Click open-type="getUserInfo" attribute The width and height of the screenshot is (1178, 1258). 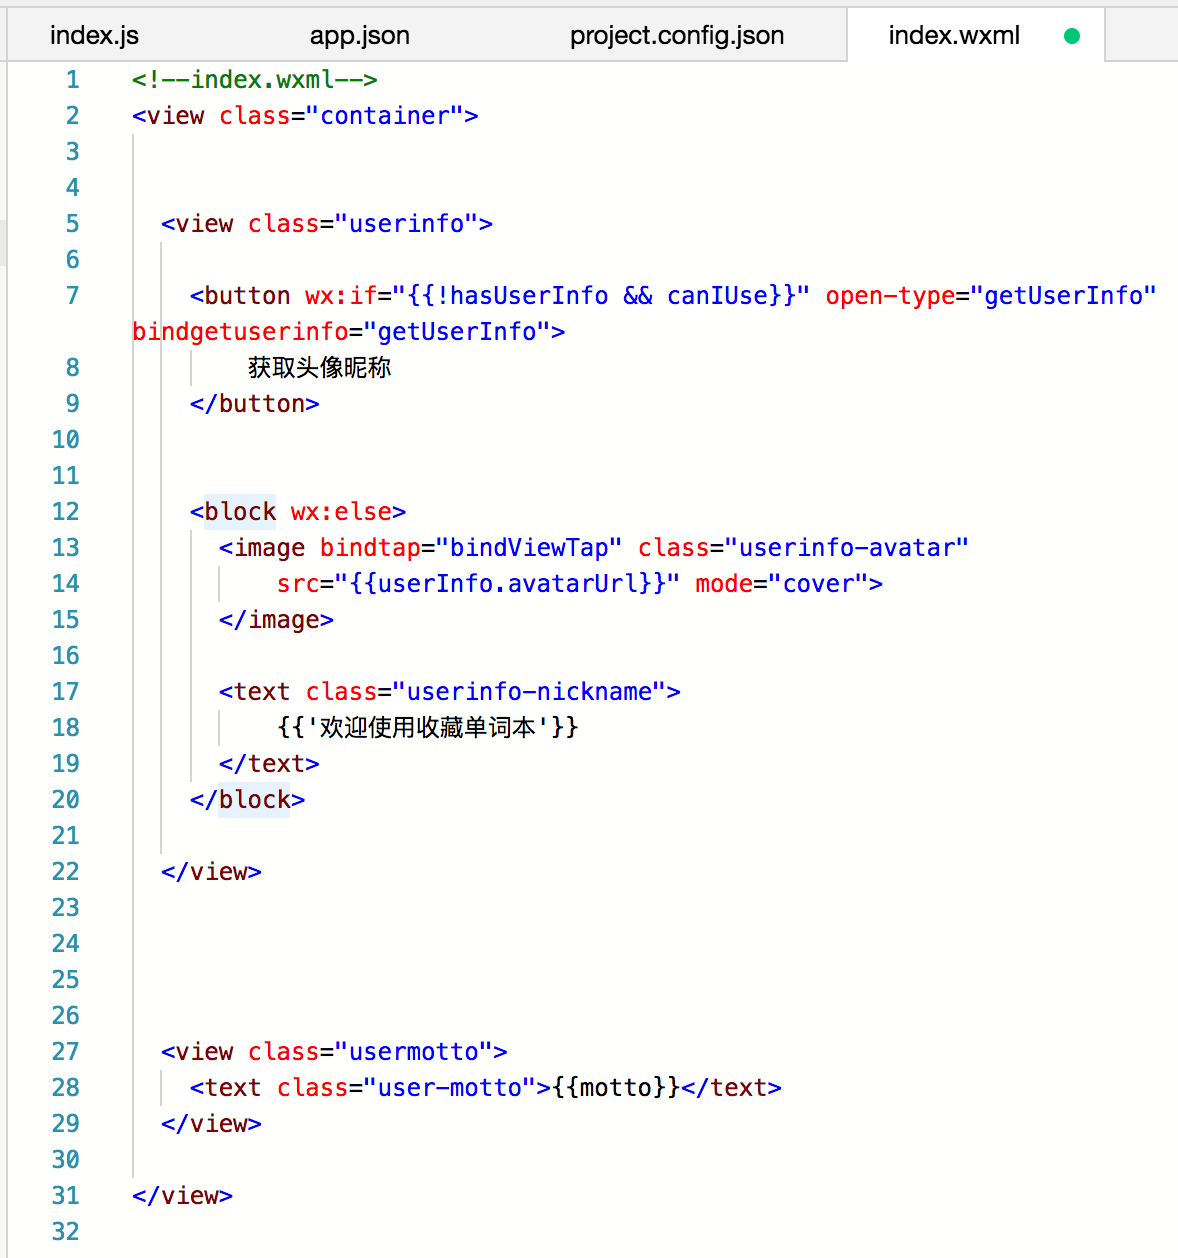click(991, 296)
